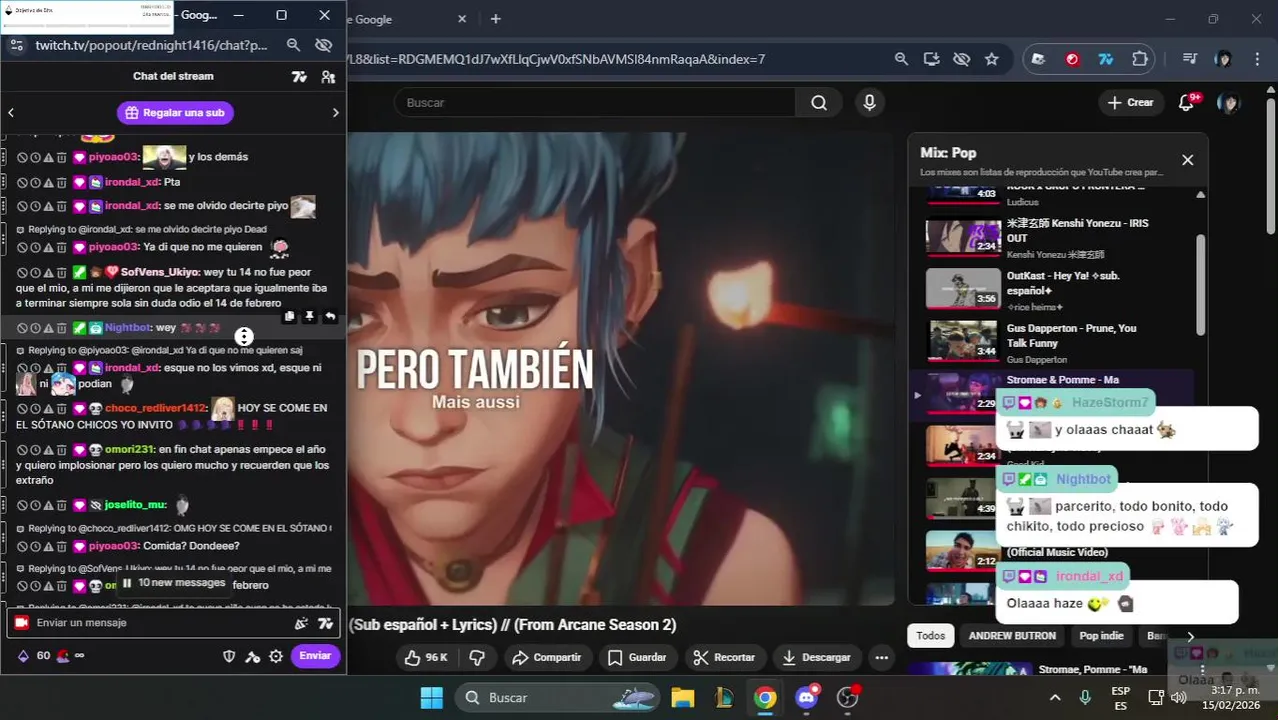Click the Regalar una sub button
Screen dimensions: 1278x720
pos(175,113)
